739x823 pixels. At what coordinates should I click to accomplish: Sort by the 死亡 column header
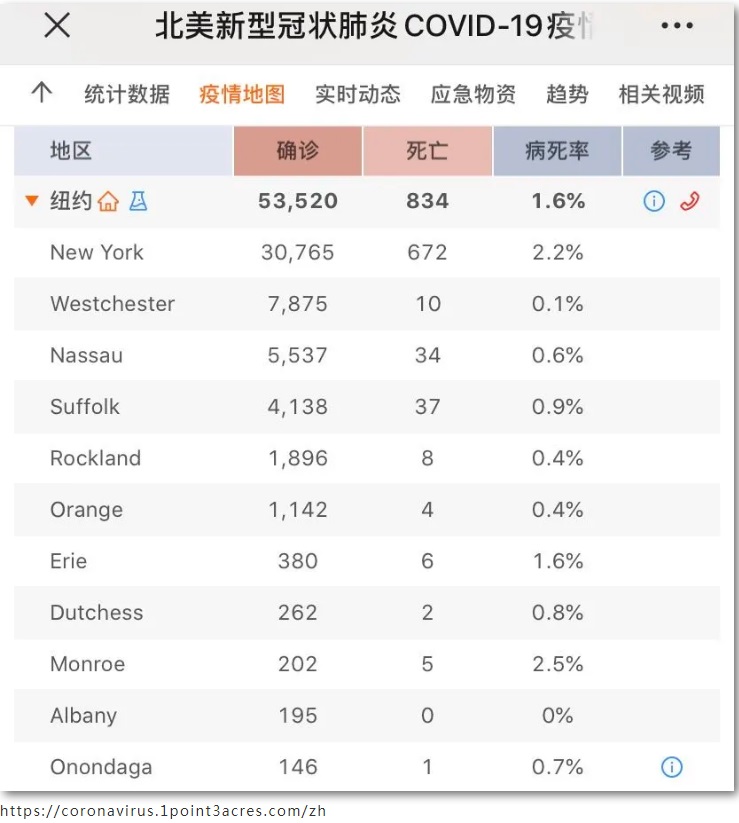[x=427, y=151]
